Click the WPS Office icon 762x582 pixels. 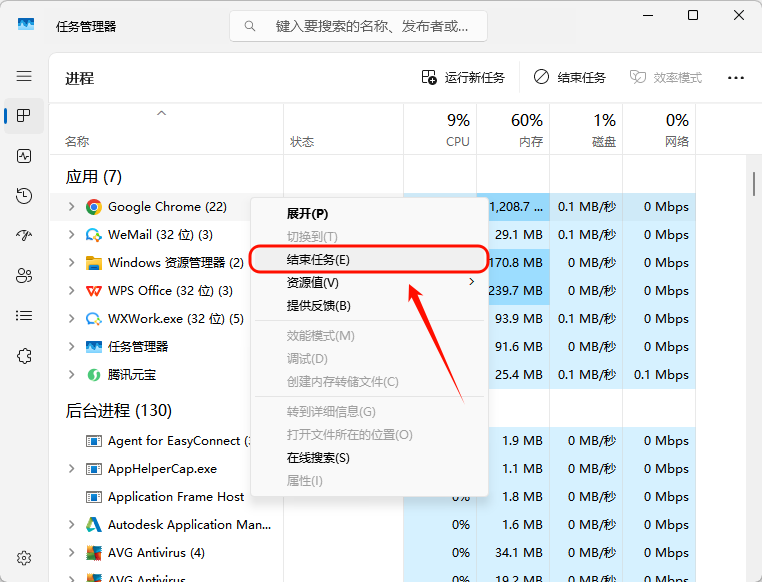click(94, 291)
